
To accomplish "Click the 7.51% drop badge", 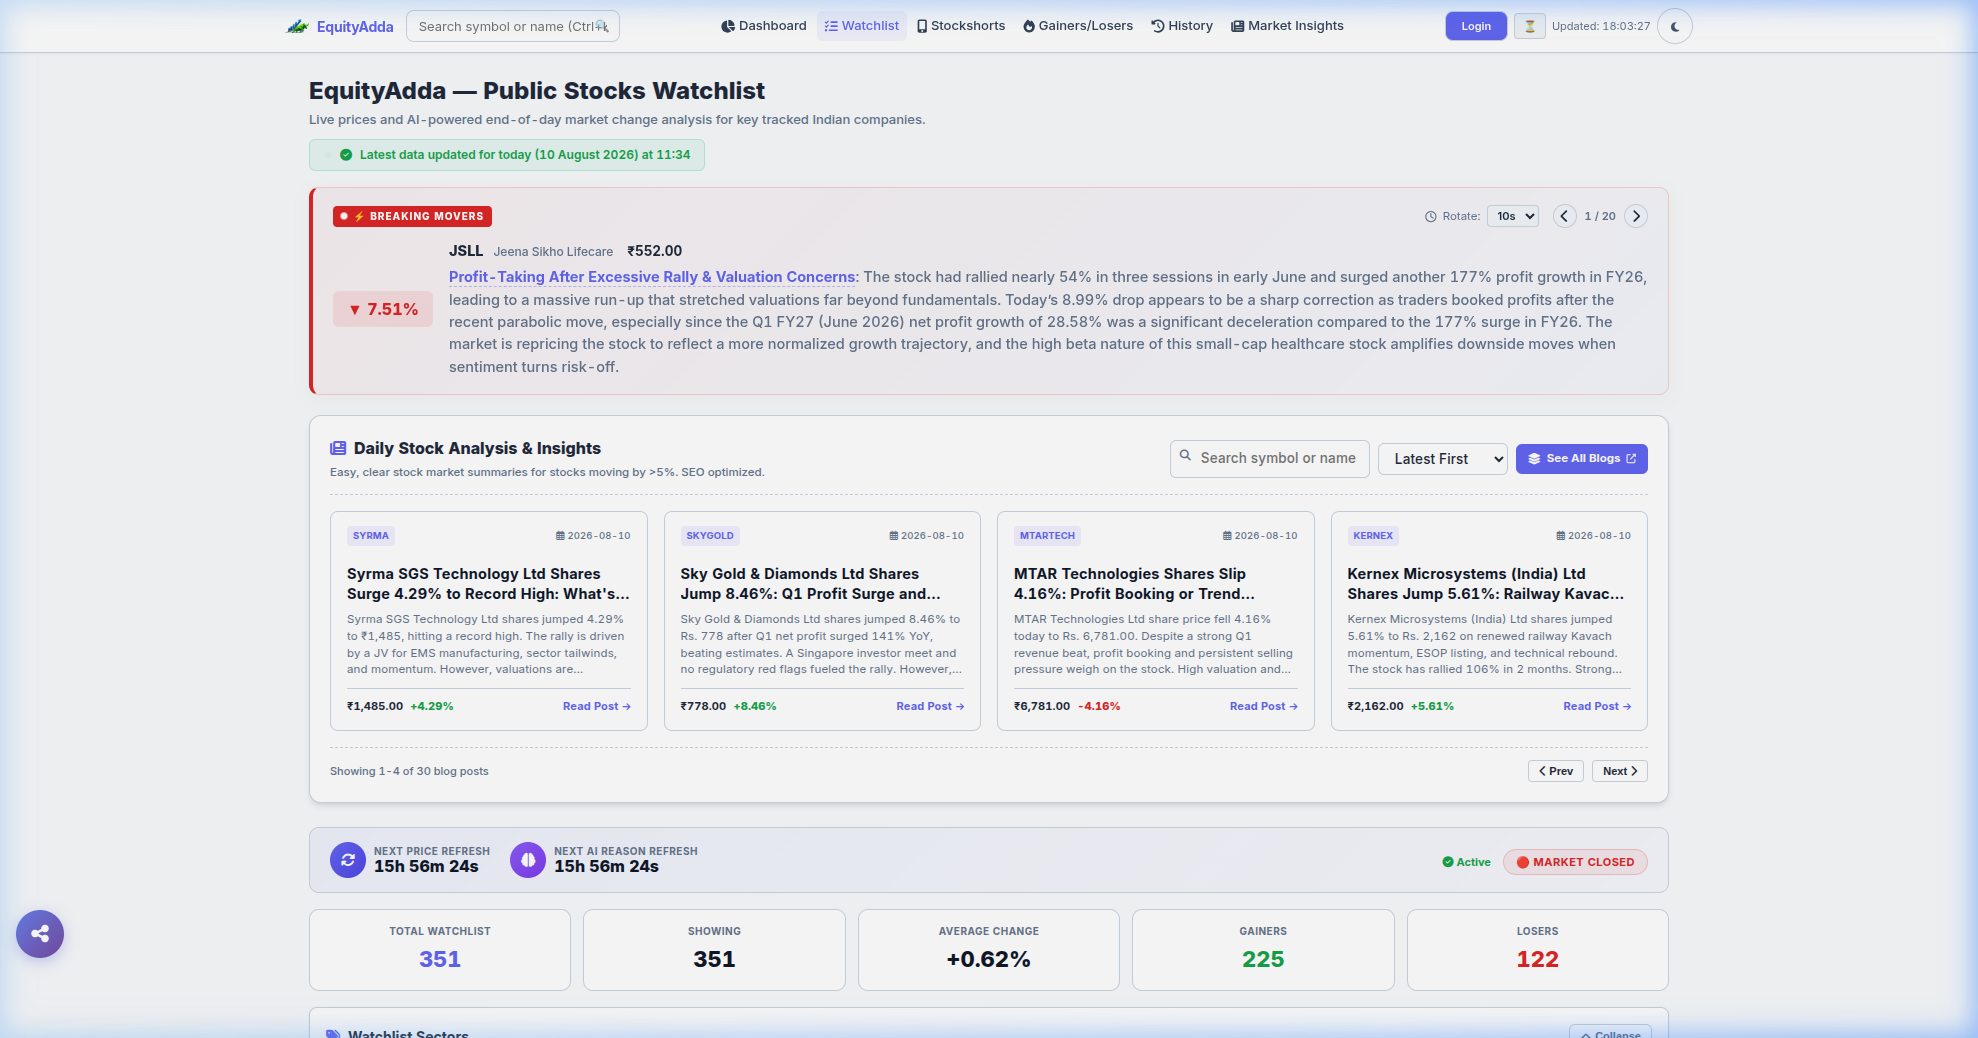I will tap(383, 310).
